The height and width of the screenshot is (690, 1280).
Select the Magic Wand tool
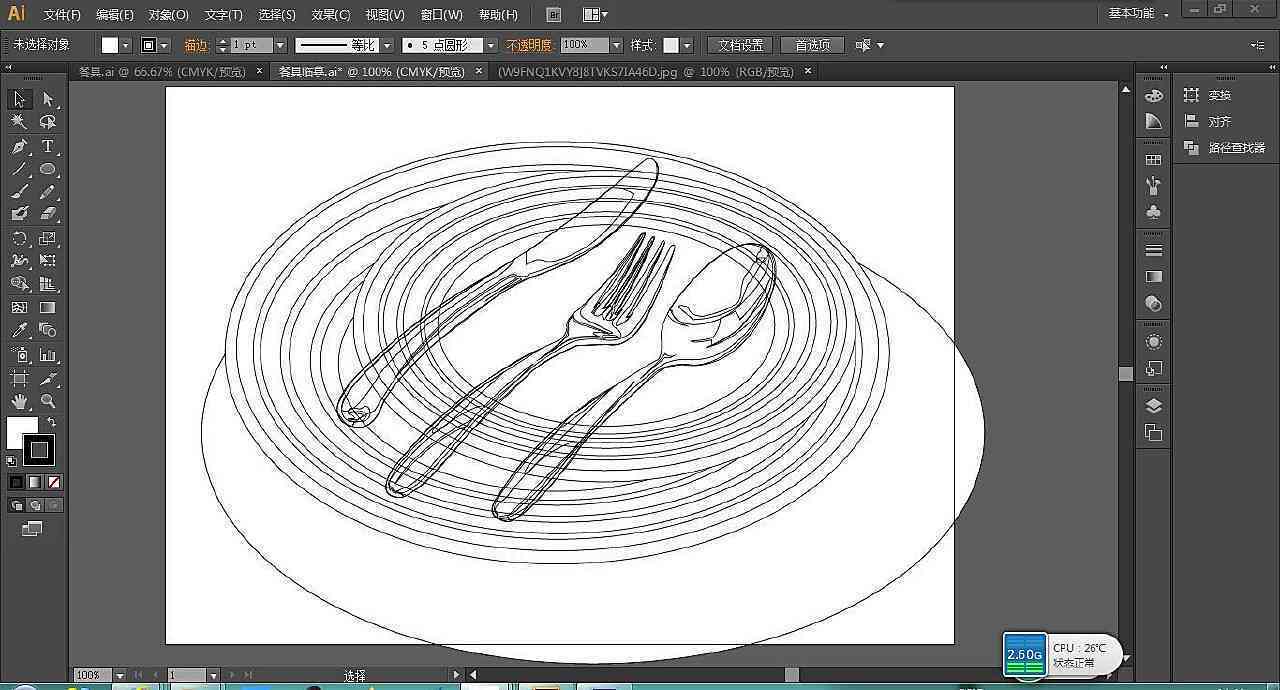19,122
